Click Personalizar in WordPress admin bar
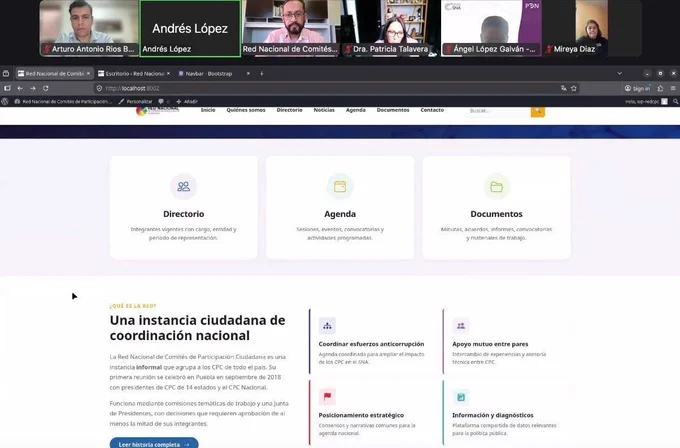The width and height of the screenshot is (680, 448). (x=135, y=101)
